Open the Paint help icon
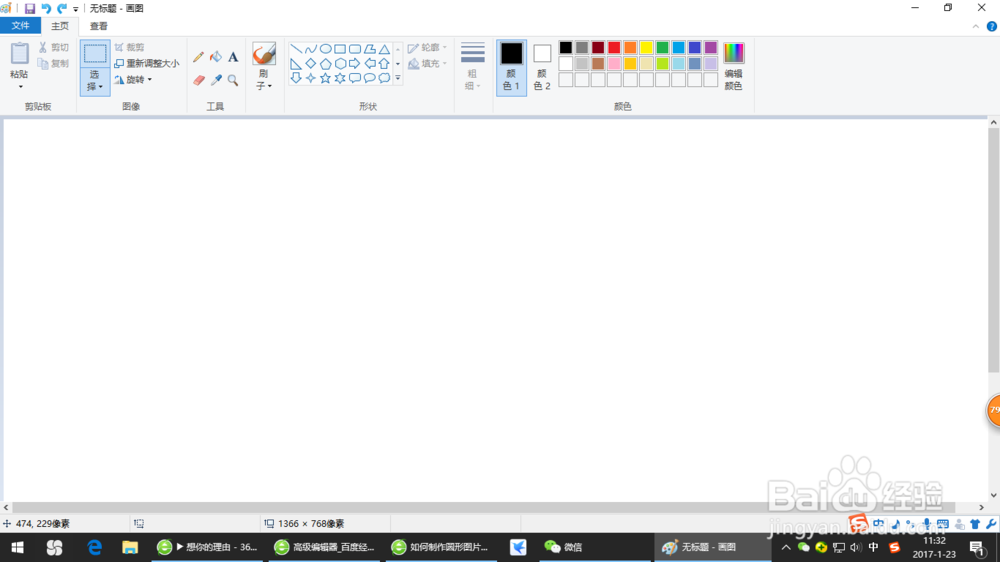The width and height of the screenshot is (1000, 562). 992,26
